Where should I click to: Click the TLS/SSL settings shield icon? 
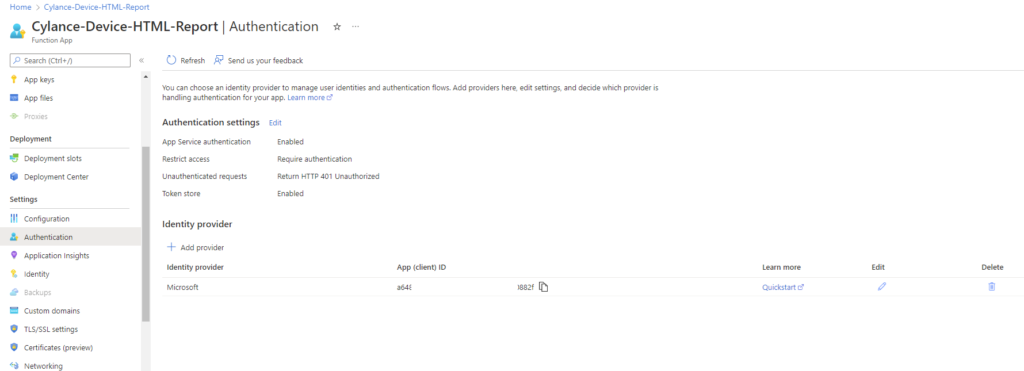[14, 329]
